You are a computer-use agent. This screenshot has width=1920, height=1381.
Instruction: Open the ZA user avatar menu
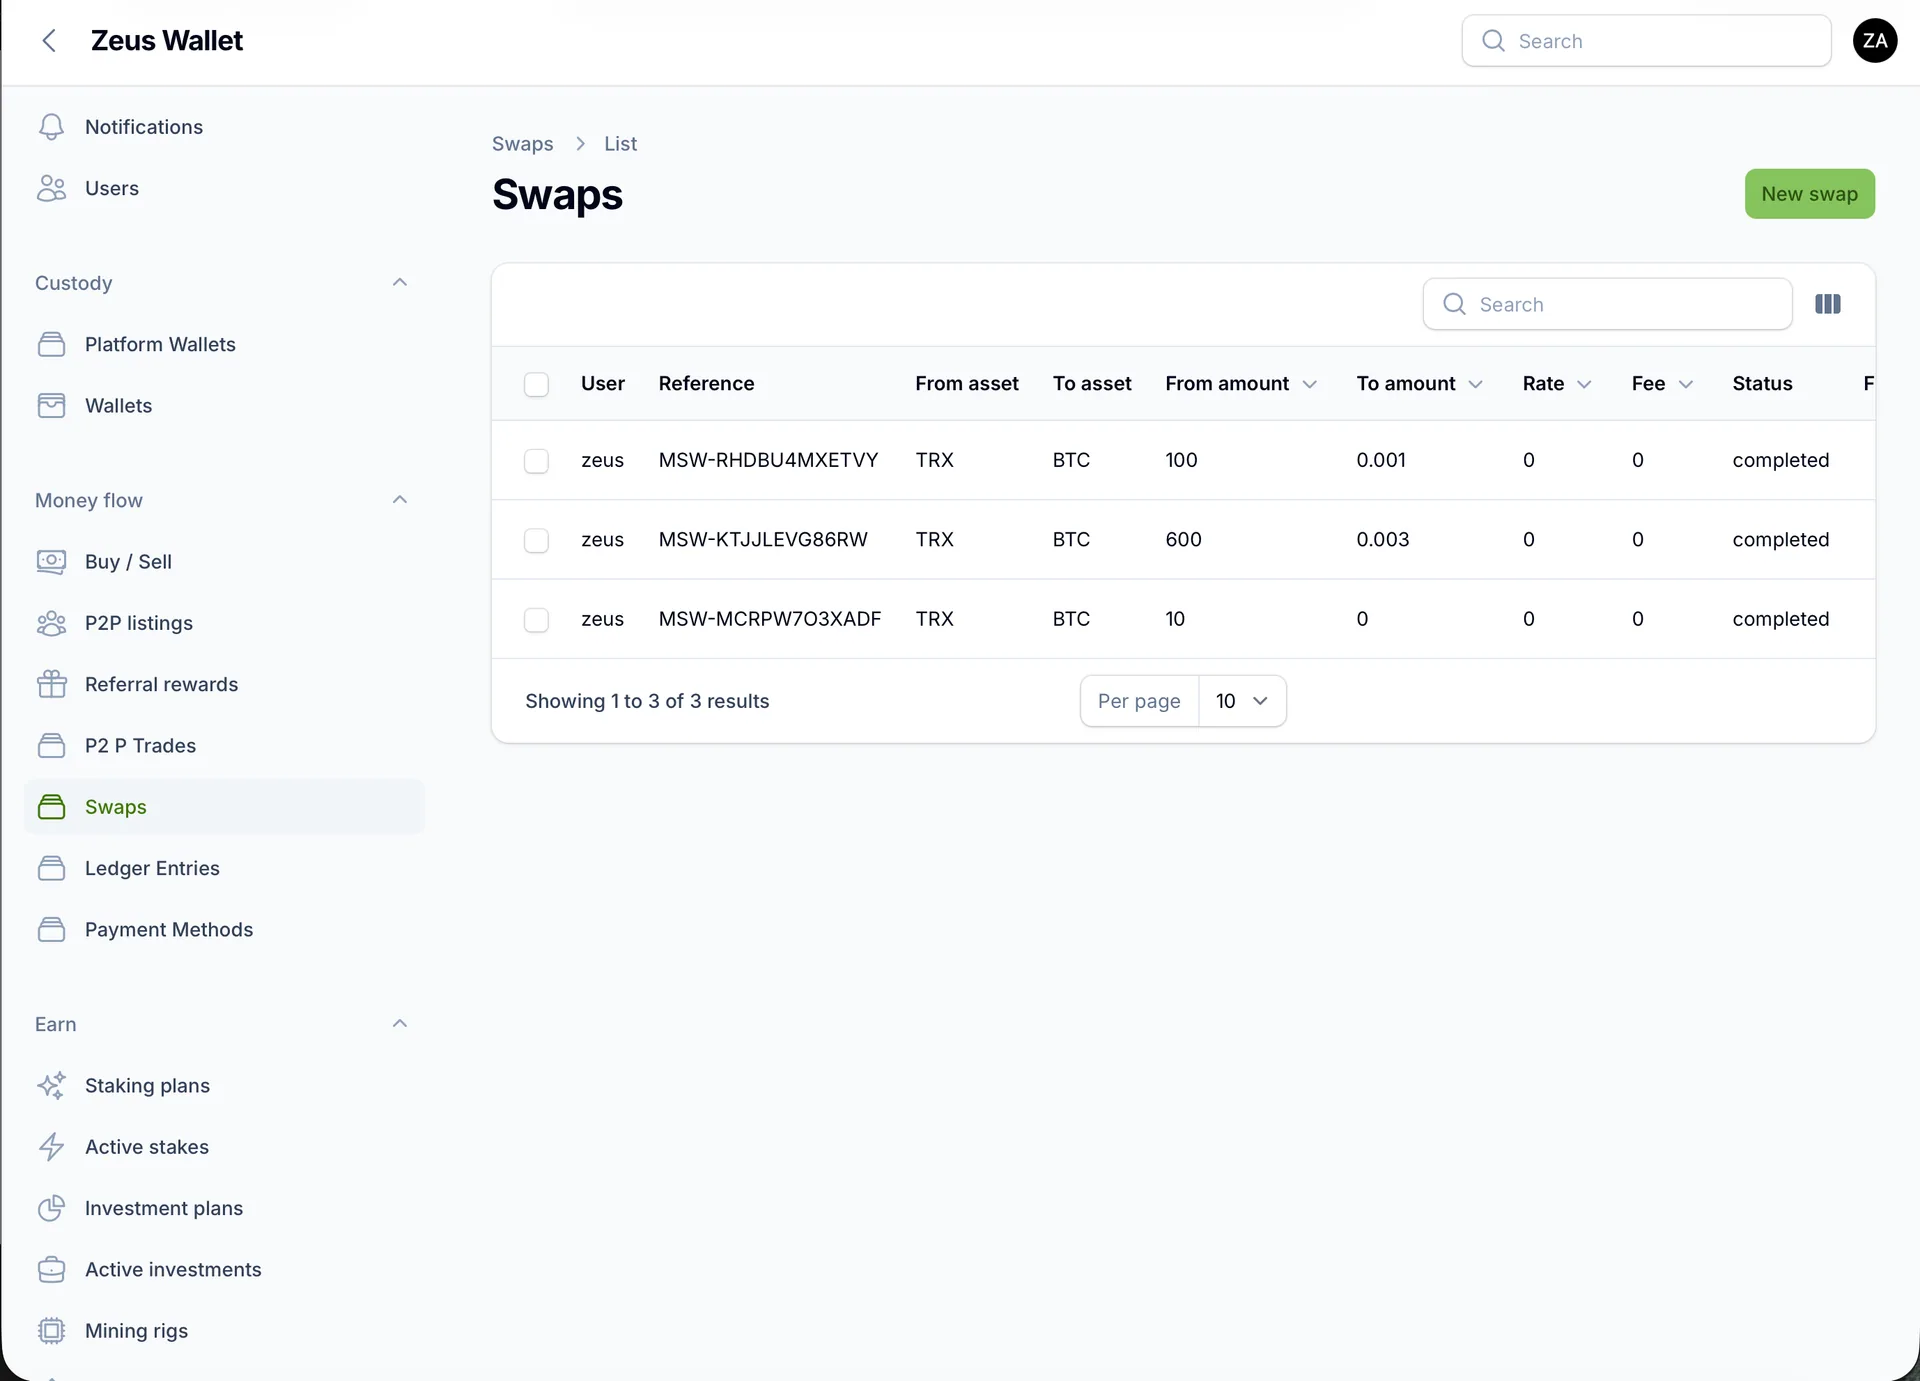tap(1875, 41)
